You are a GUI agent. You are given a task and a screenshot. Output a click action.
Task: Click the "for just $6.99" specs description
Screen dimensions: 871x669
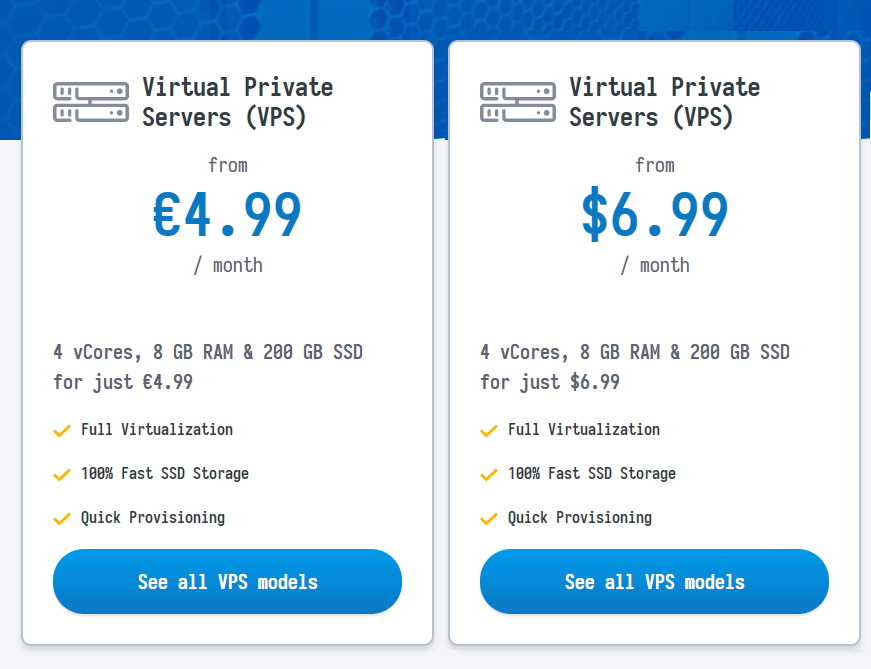(634, 367)
